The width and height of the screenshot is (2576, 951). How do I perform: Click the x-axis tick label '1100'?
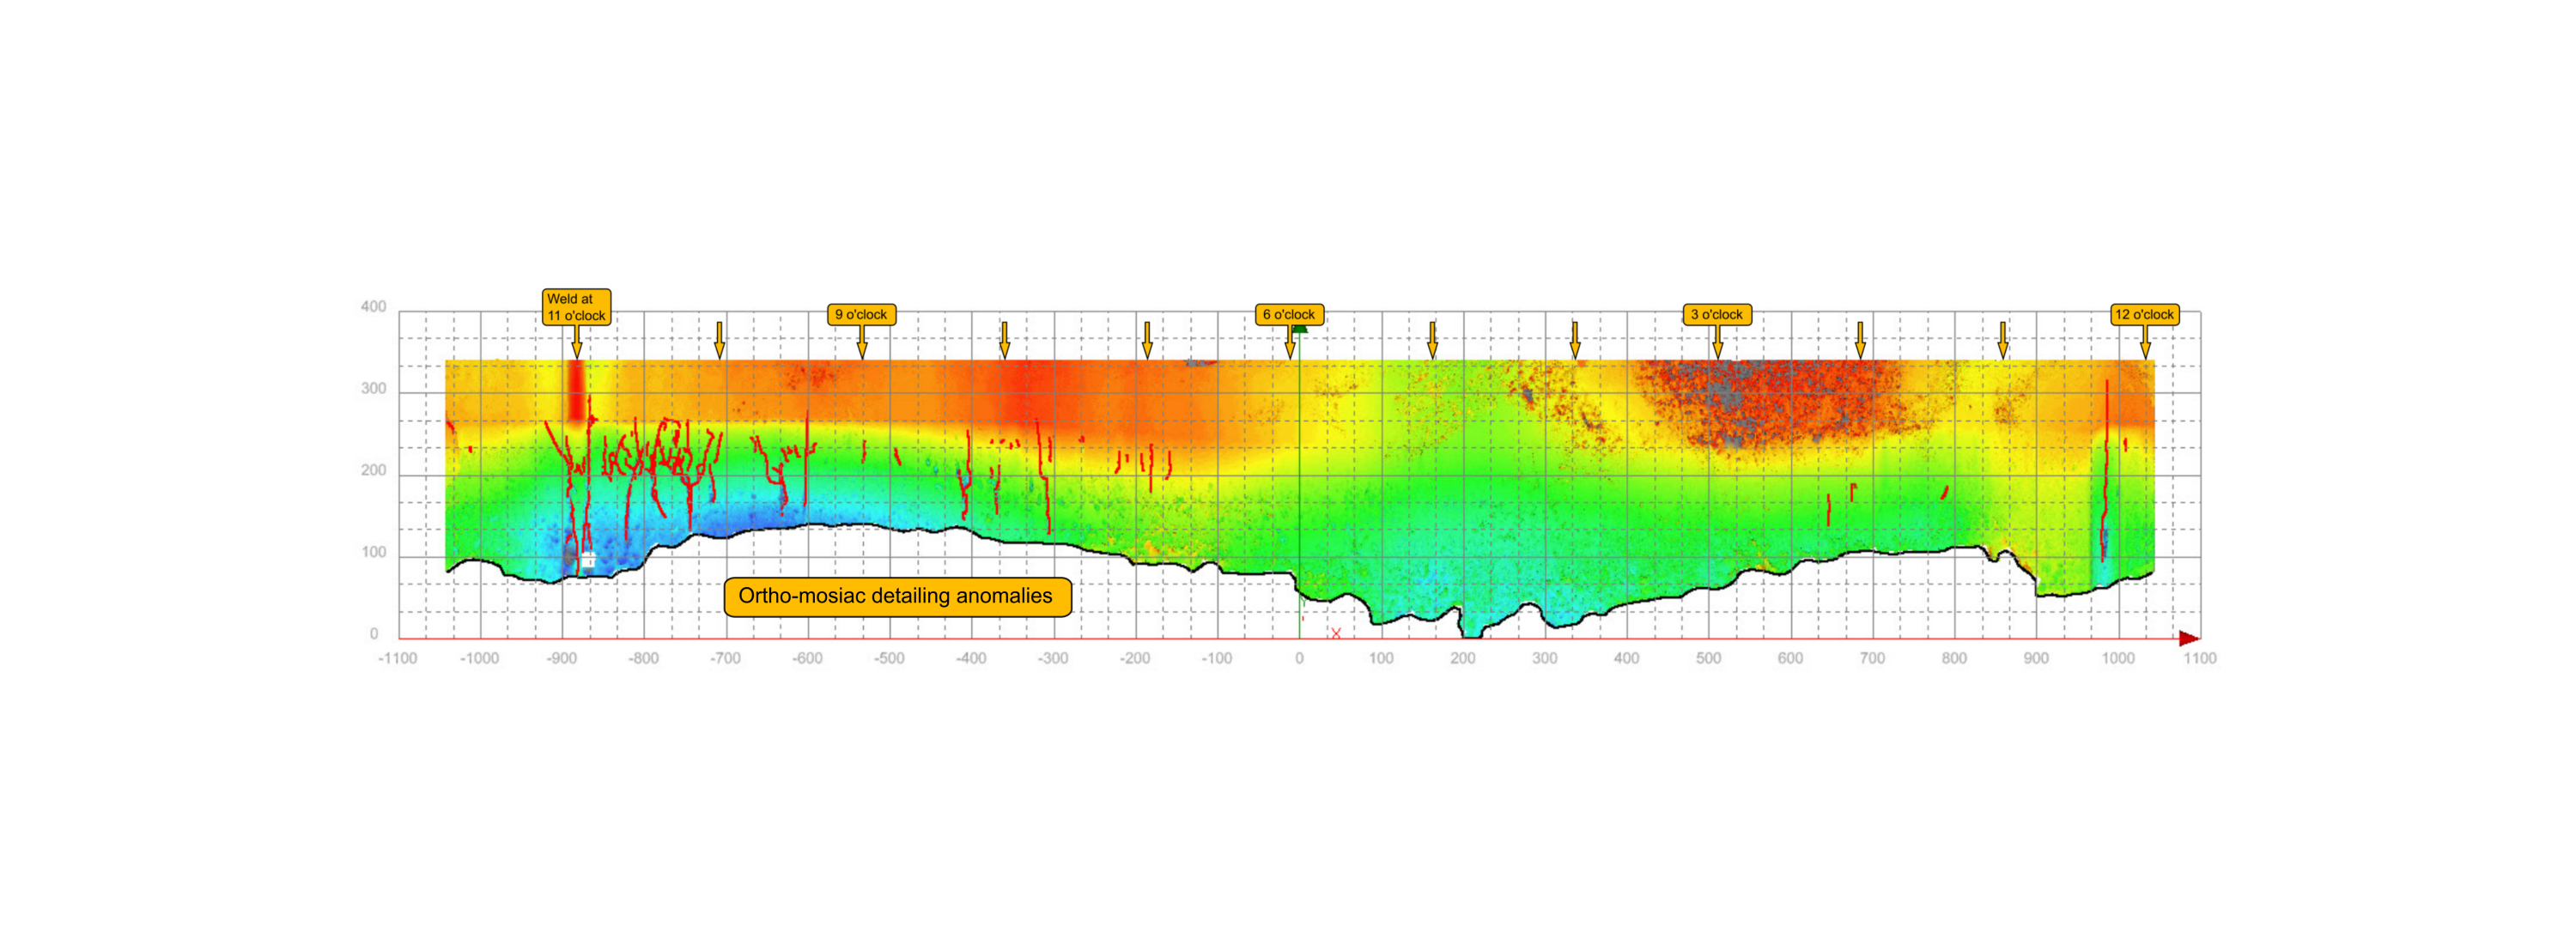tap(2199, 658)
